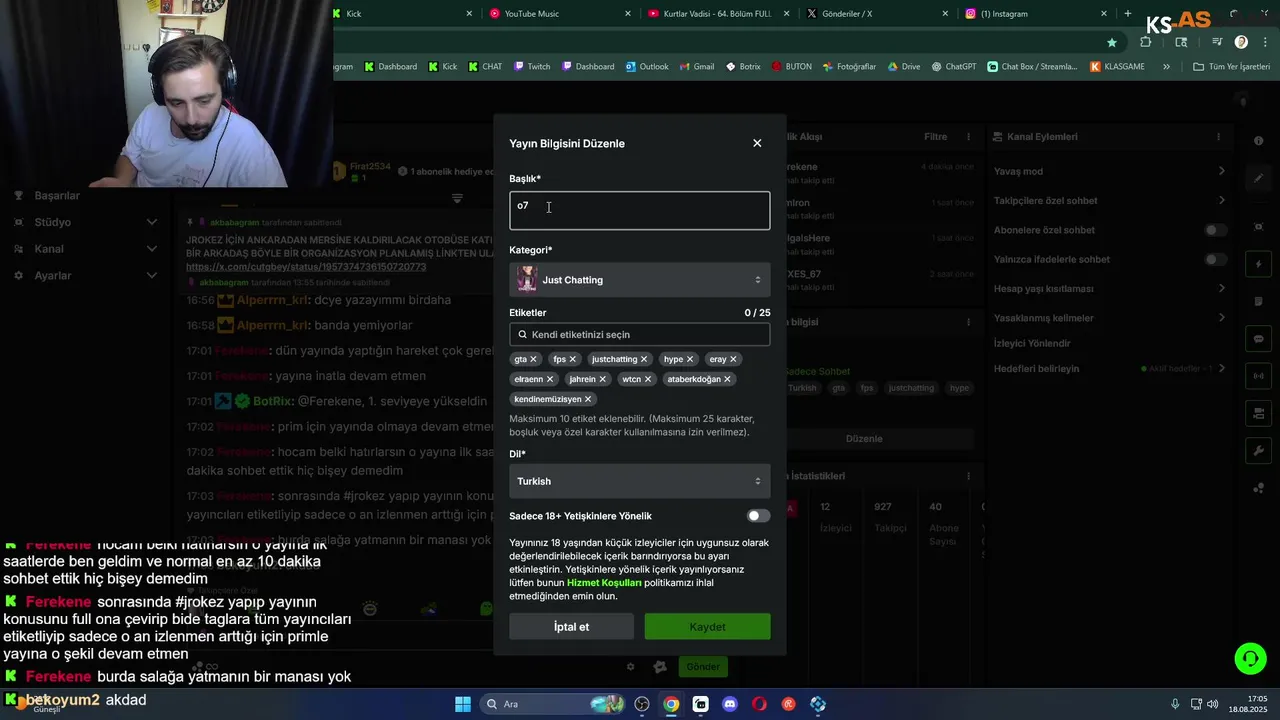Toggle Sadece 18+ Yetişkinlere Yönelik switch
1280x720 pixels.
point(758,516)
